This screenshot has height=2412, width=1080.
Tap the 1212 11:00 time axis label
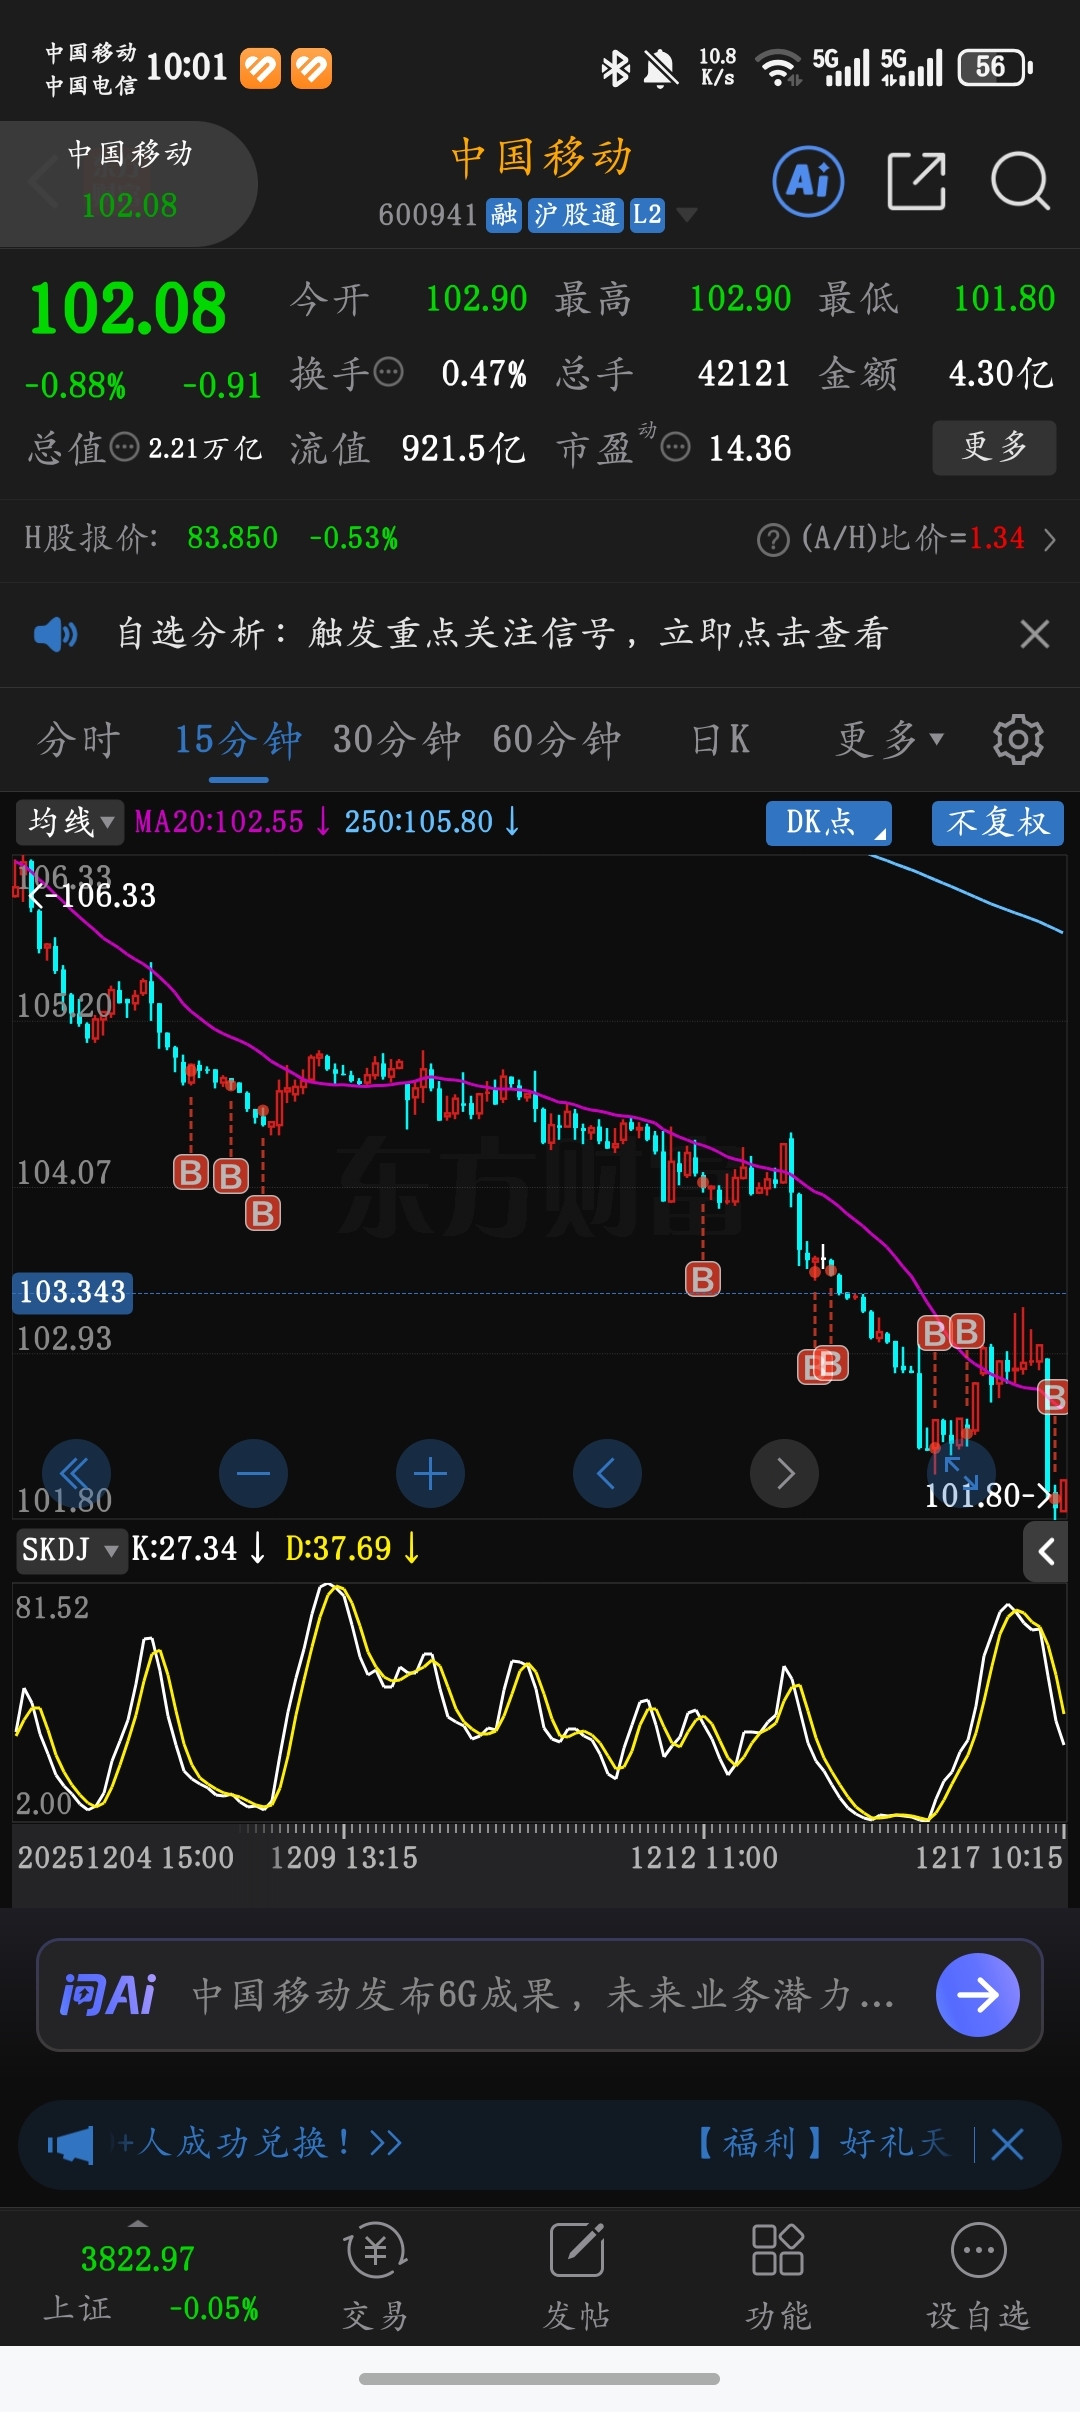[703, 1858]
